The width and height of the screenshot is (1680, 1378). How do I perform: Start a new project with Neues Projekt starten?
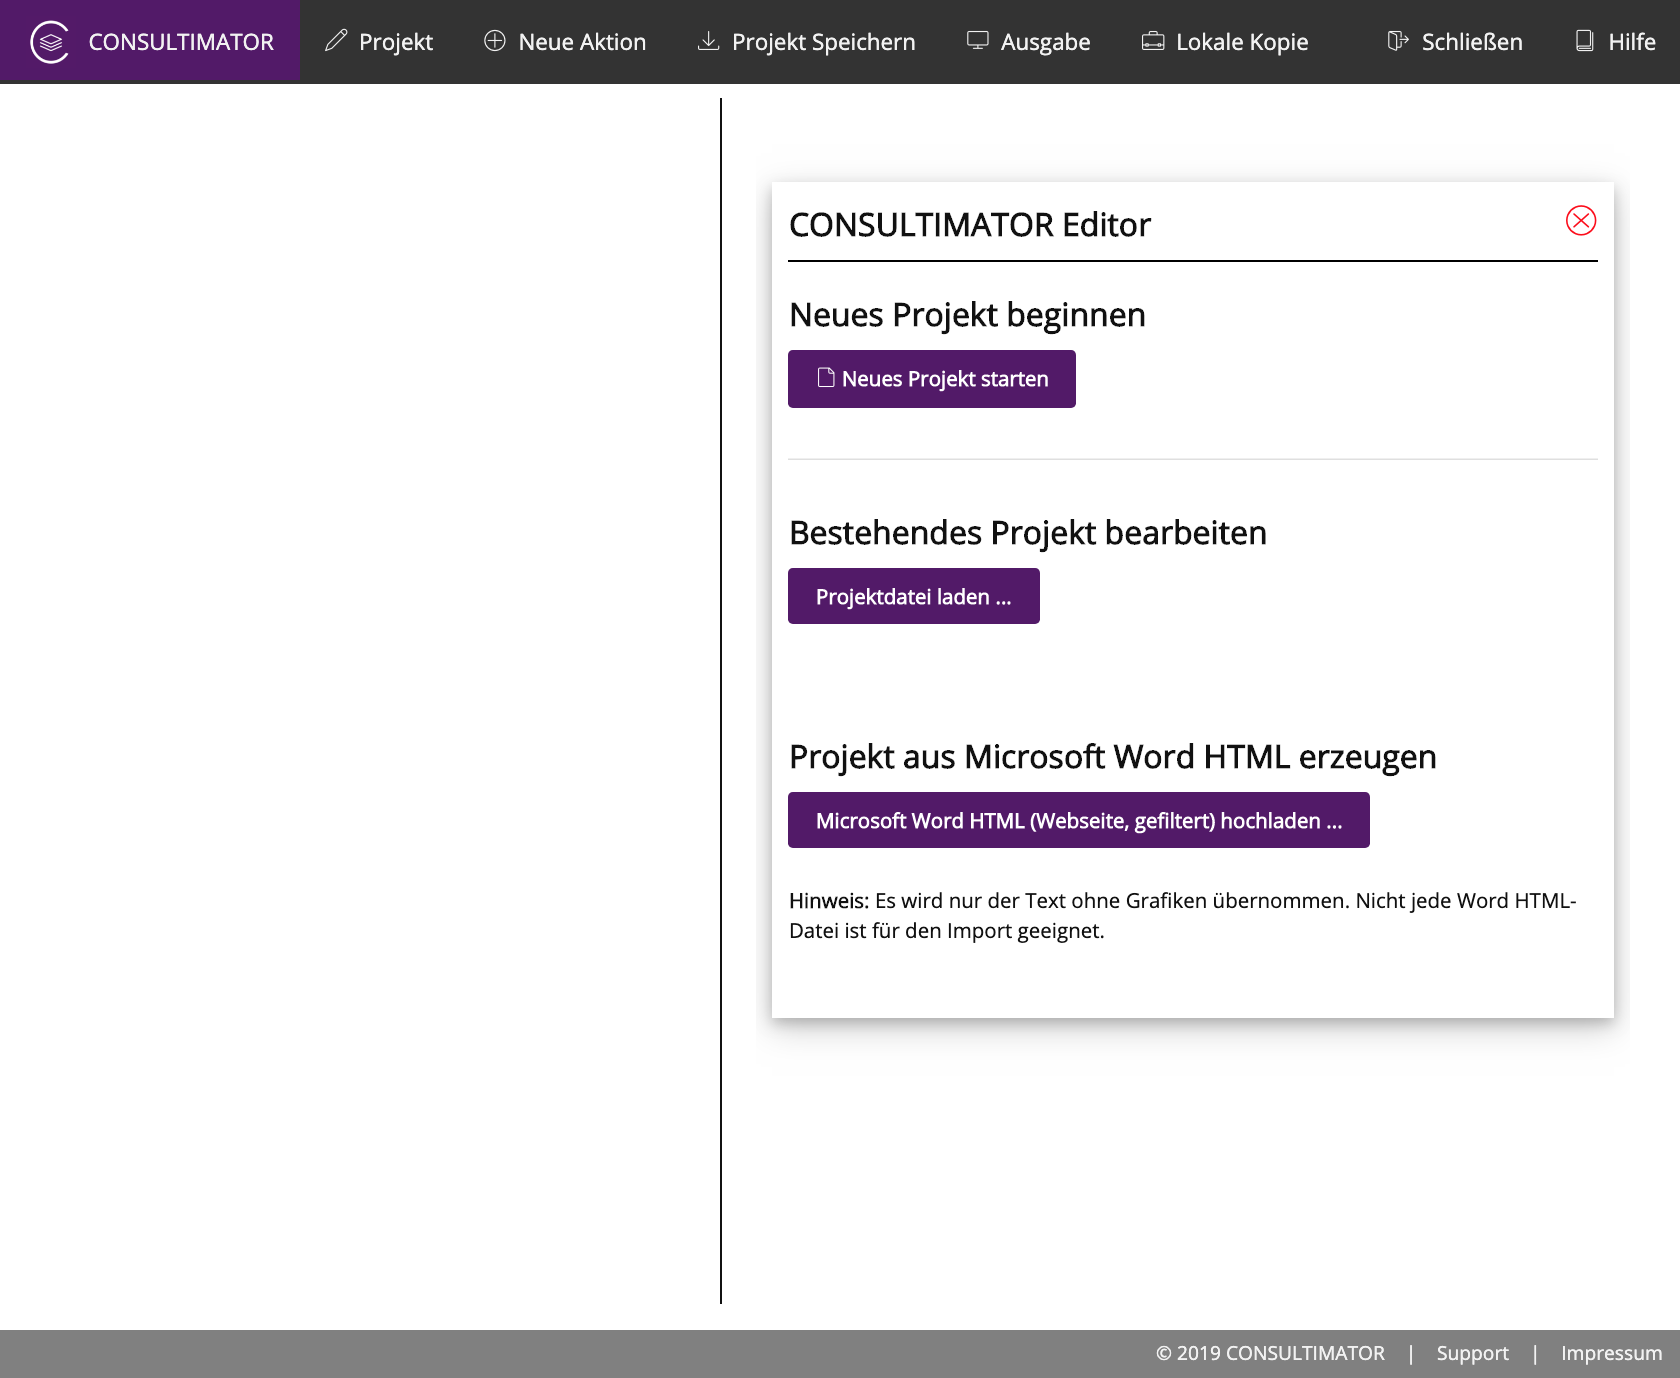point(932,379)
